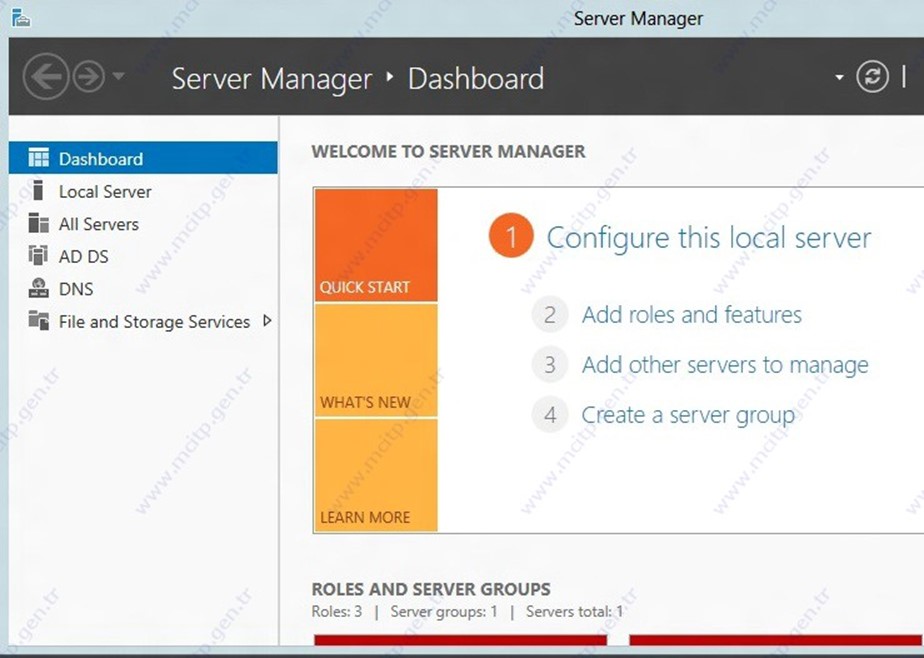Click the WELCOME TO SERVER MANAGER heading

pyautogui.click(x=448, y=151)
